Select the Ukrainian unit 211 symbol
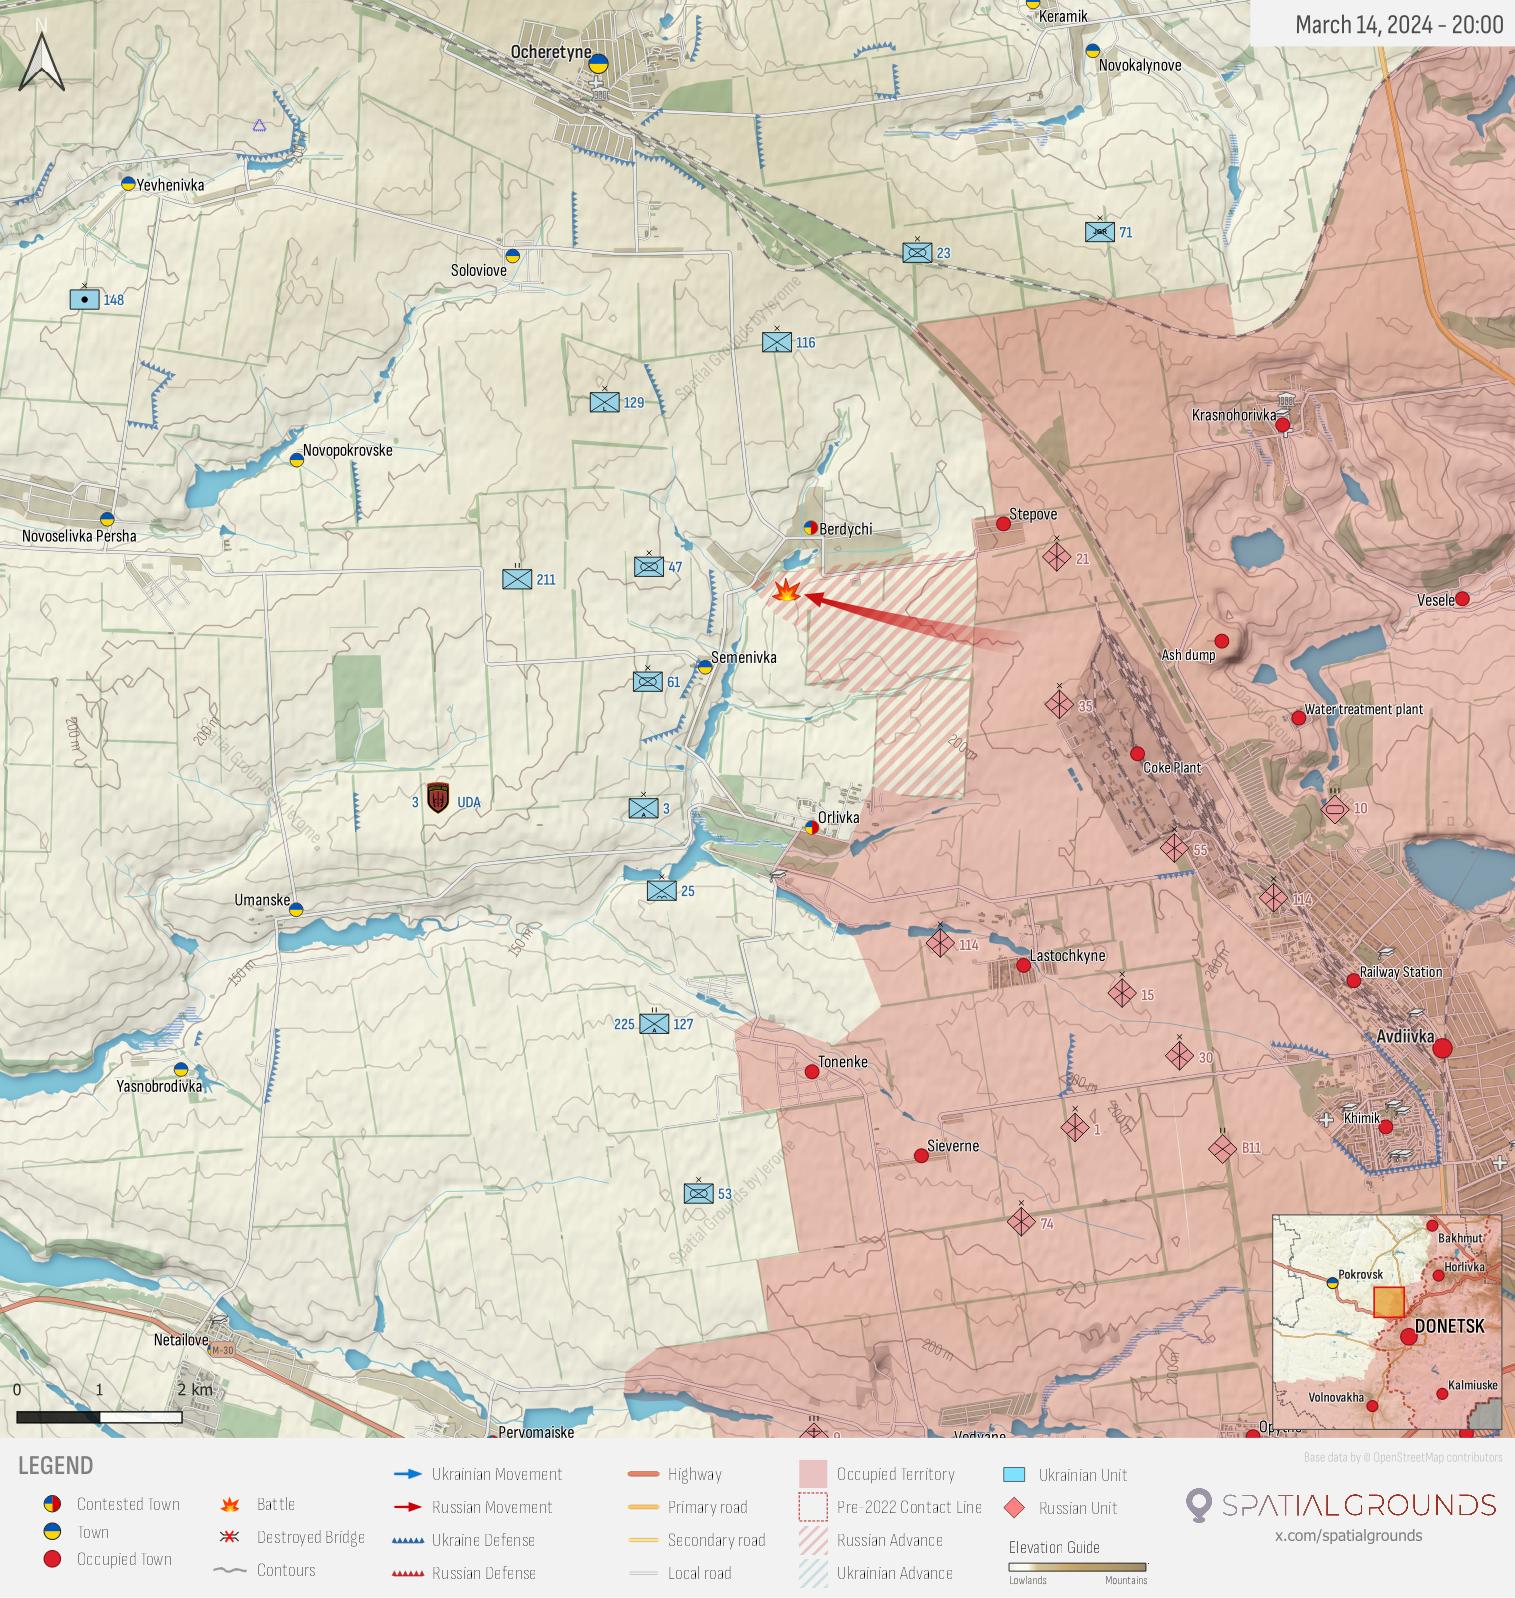The image size is (1515, 1598). [x=517, y=578]
